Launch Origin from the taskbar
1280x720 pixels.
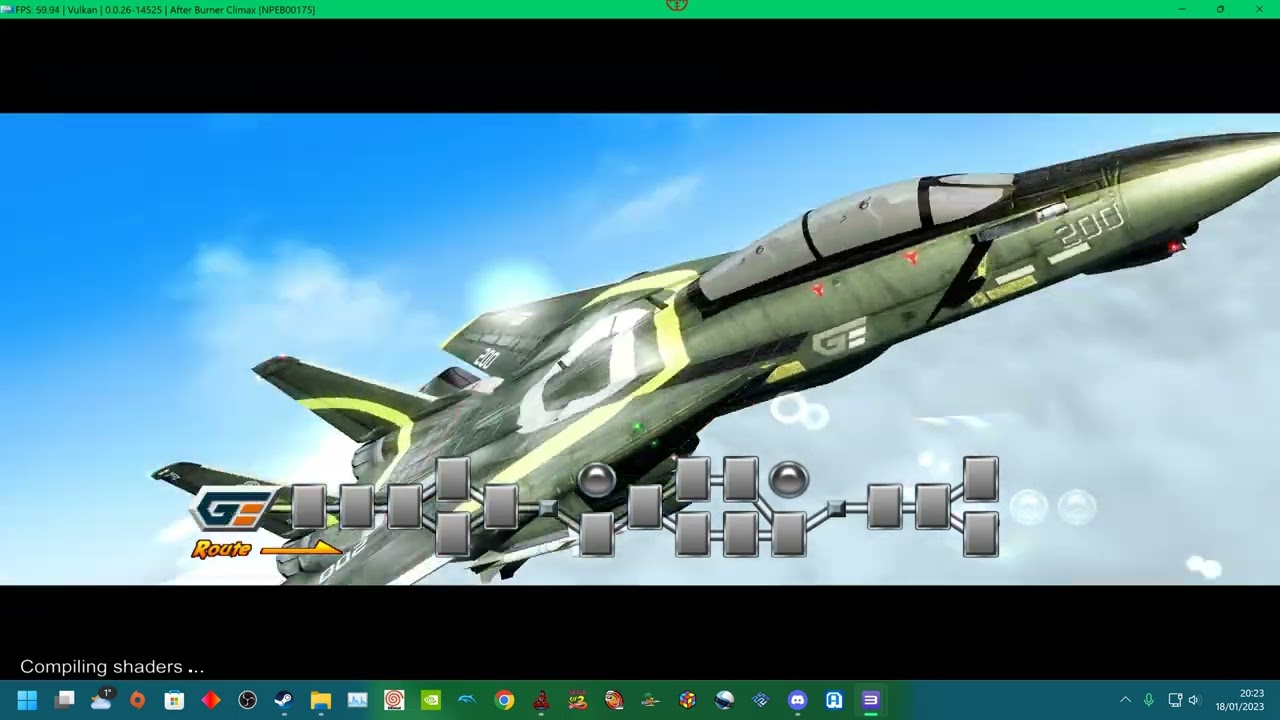click(x=138, y=700)
